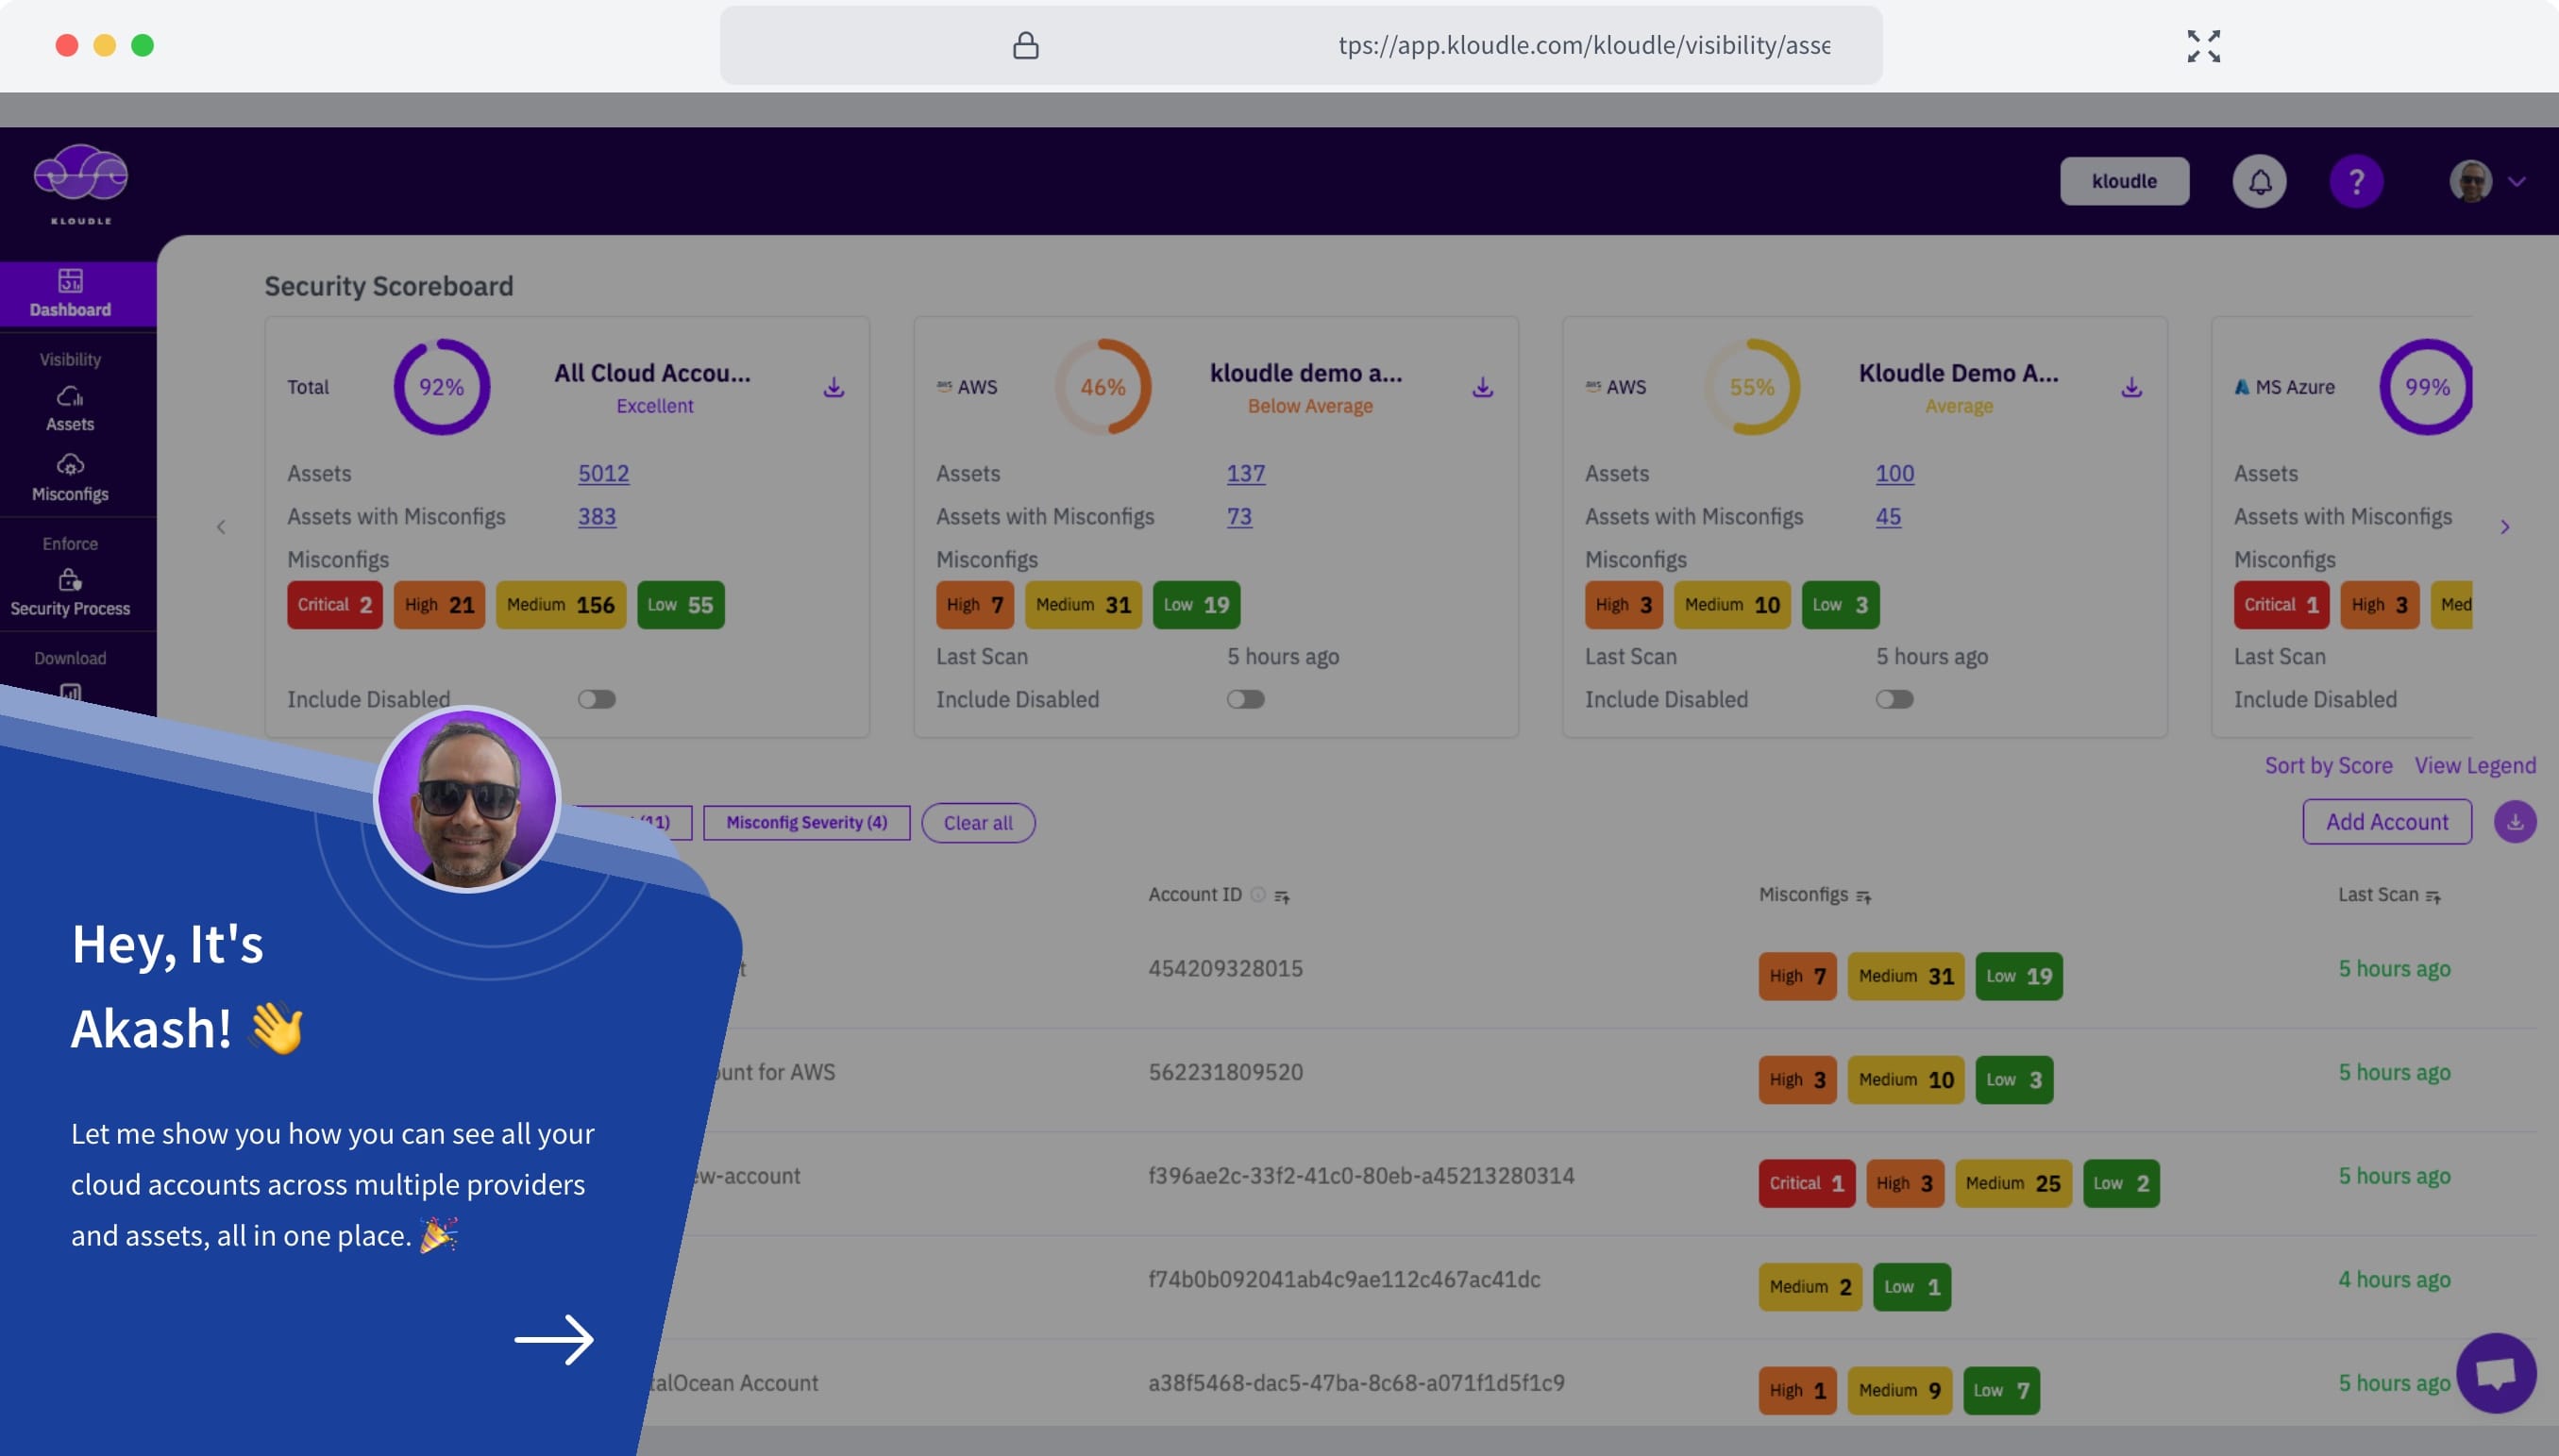This screenshot has width=2559, height=1456.
Task: Click the purple round download icon beside Add Account
Action: [2514, 822]
